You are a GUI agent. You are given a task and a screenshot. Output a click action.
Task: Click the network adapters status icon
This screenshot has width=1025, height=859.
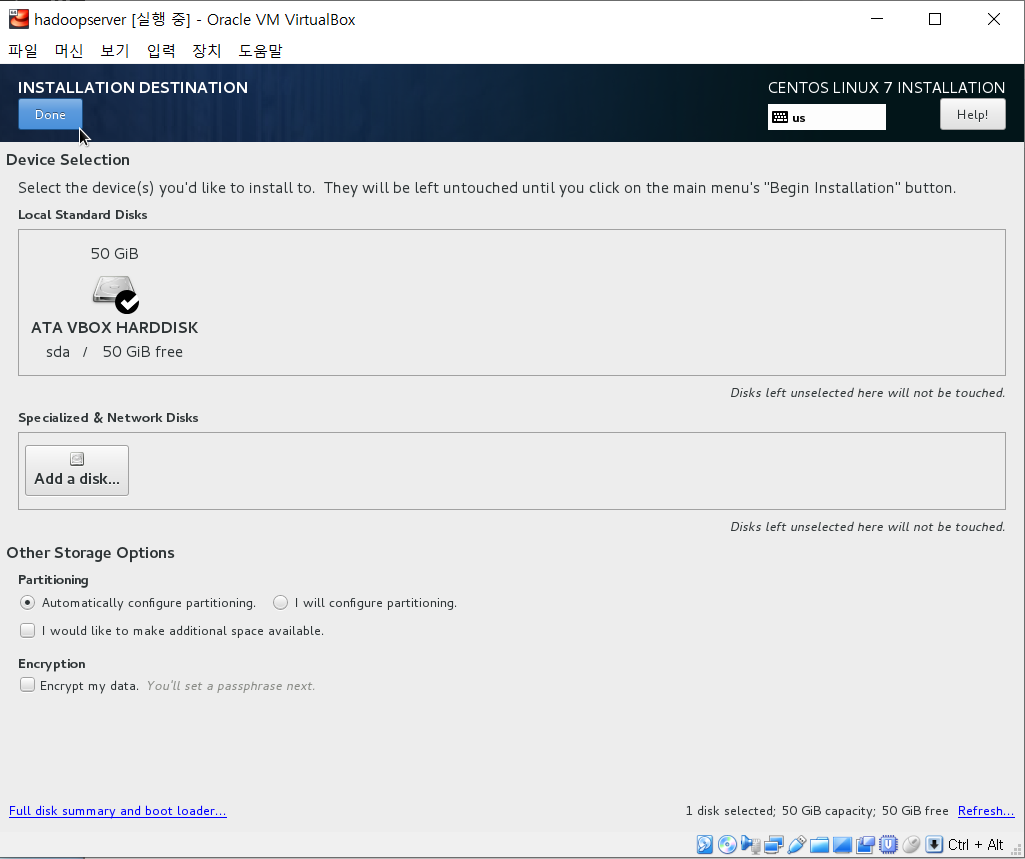click(x=773, y=845)
